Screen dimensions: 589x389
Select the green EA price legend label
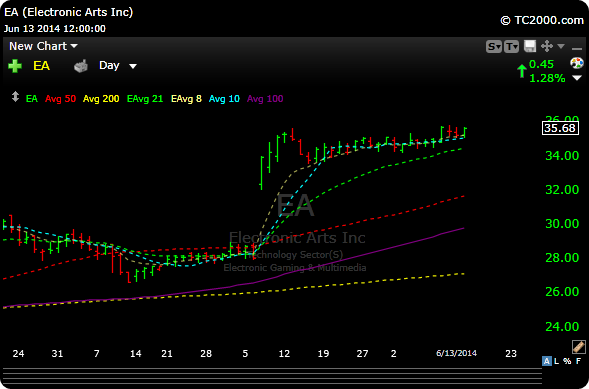pos(32,99)
